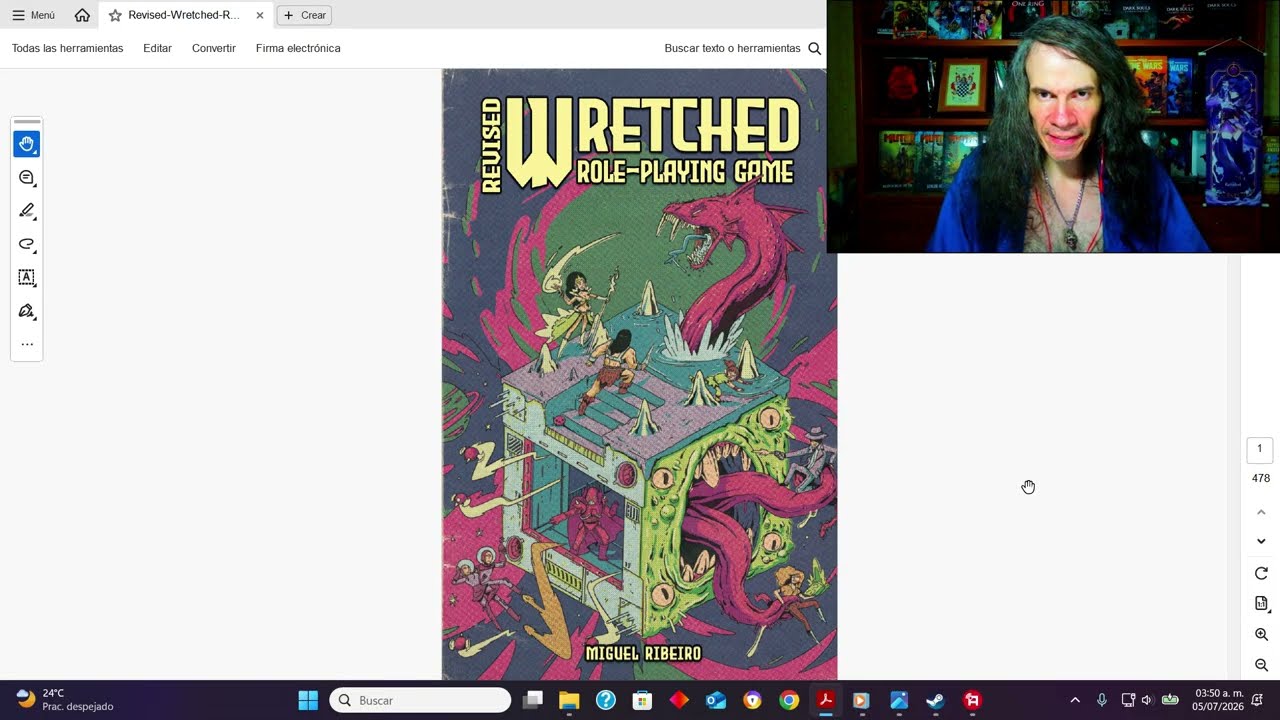Star the Revised-Wretched document tab
Image resolution: width=1280 pixels, height=720 pixels.
pyautogui.click(x=115, y=15)
